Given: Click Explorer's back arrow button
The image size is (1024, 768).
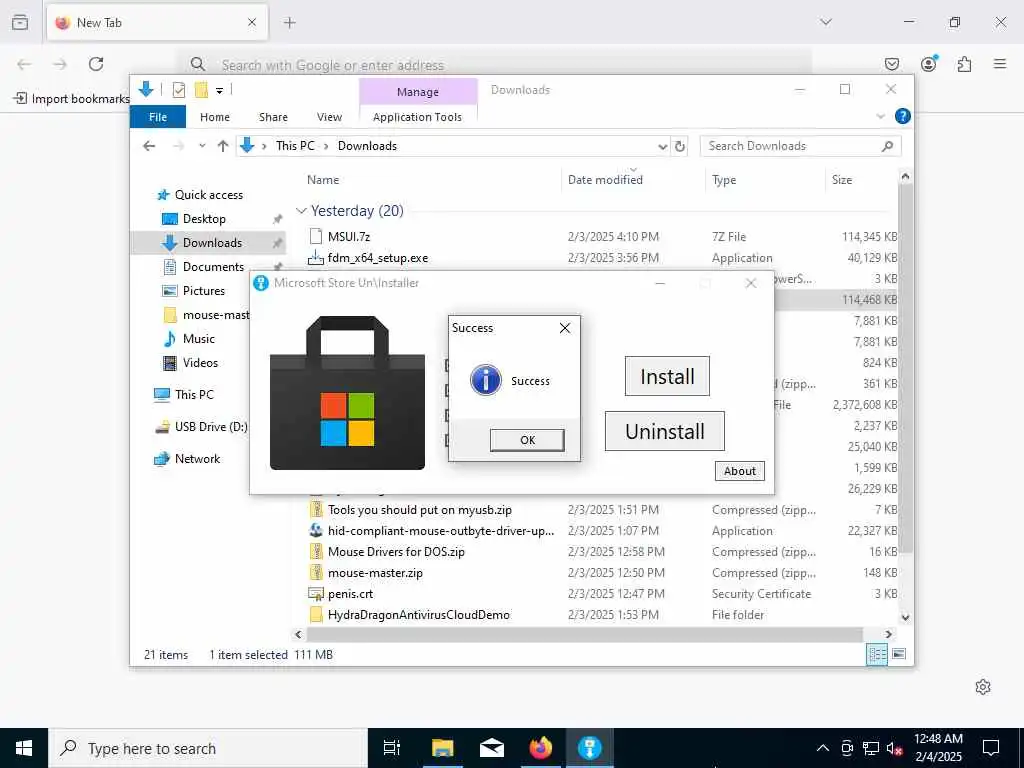Looking at the screenshot, I should click(149, 146).
